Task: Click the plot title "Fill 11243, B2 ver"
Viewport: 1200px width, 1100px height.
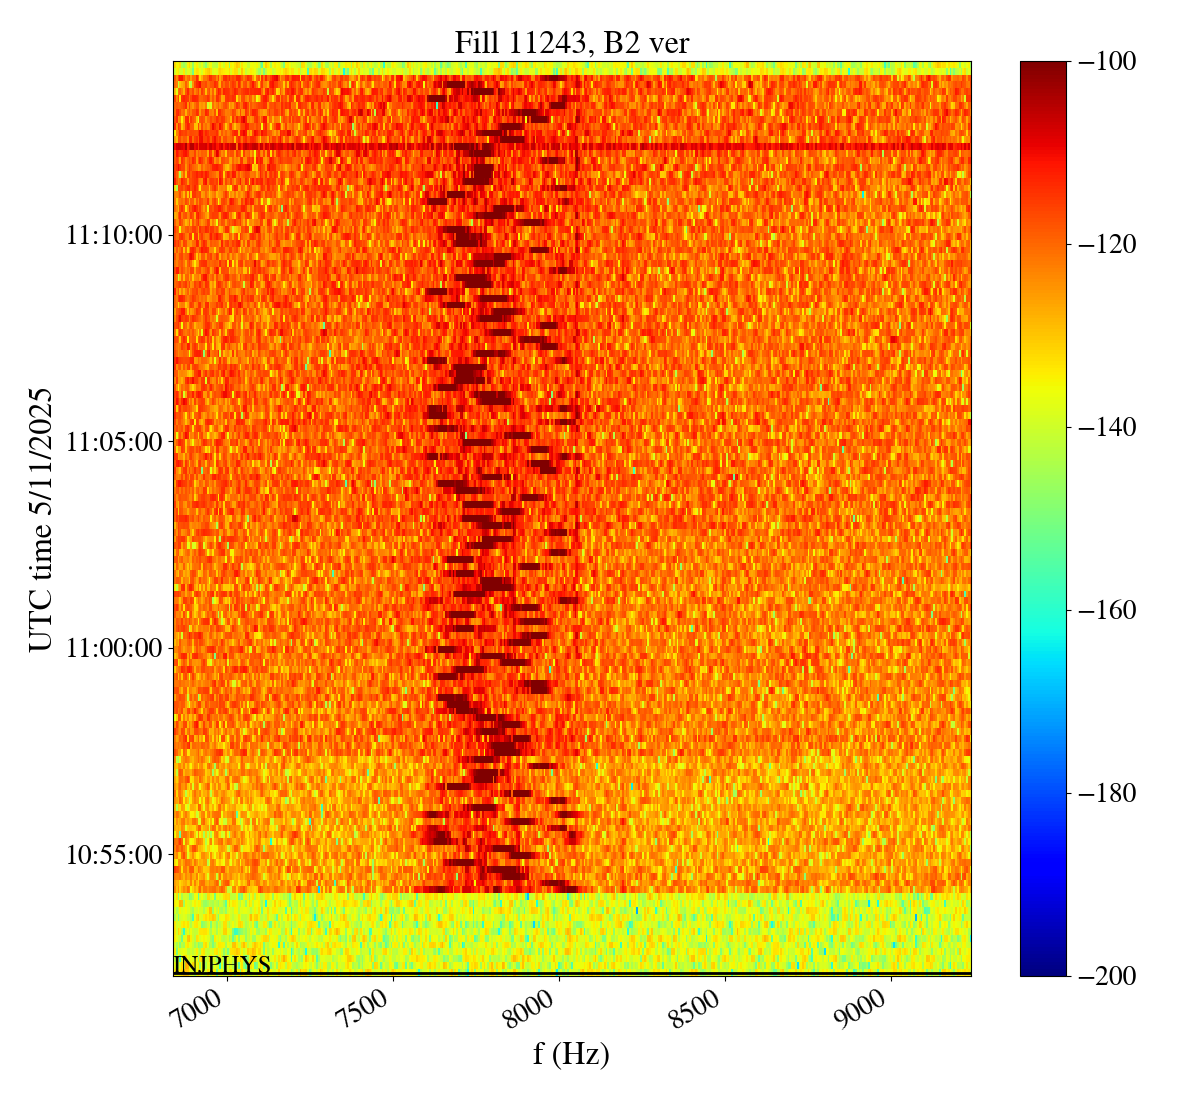Action: (571, 43)
